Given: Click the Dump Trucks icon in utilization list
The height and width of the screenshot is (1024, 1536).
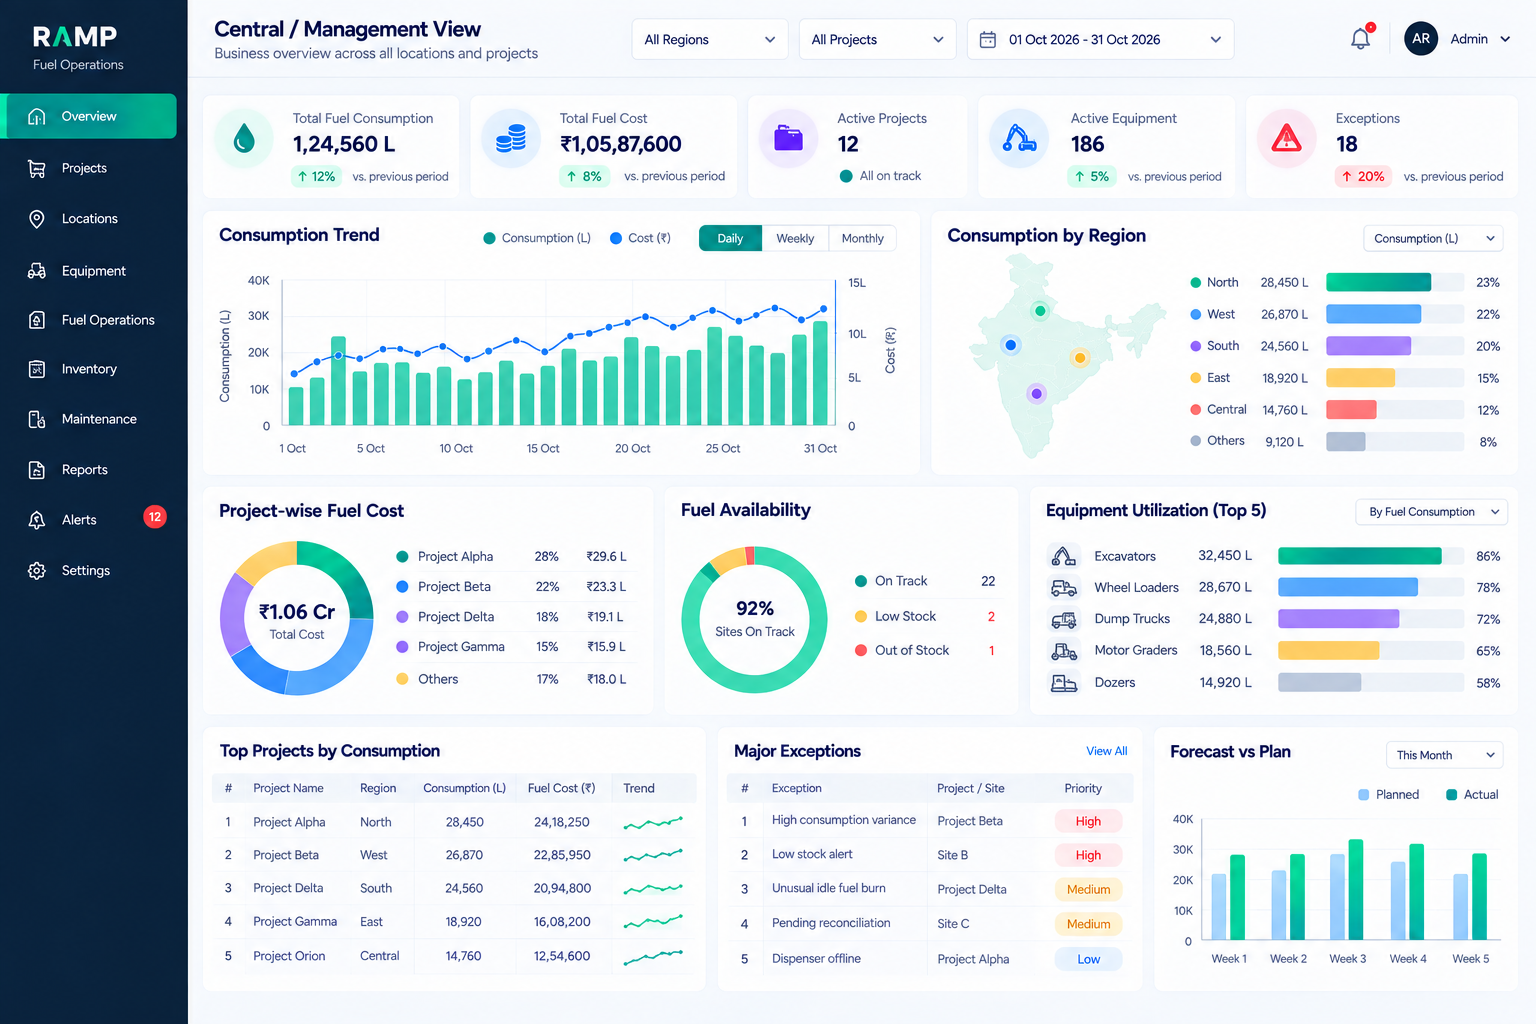Looking at the screenshot, I should [x=1064, y=620].
